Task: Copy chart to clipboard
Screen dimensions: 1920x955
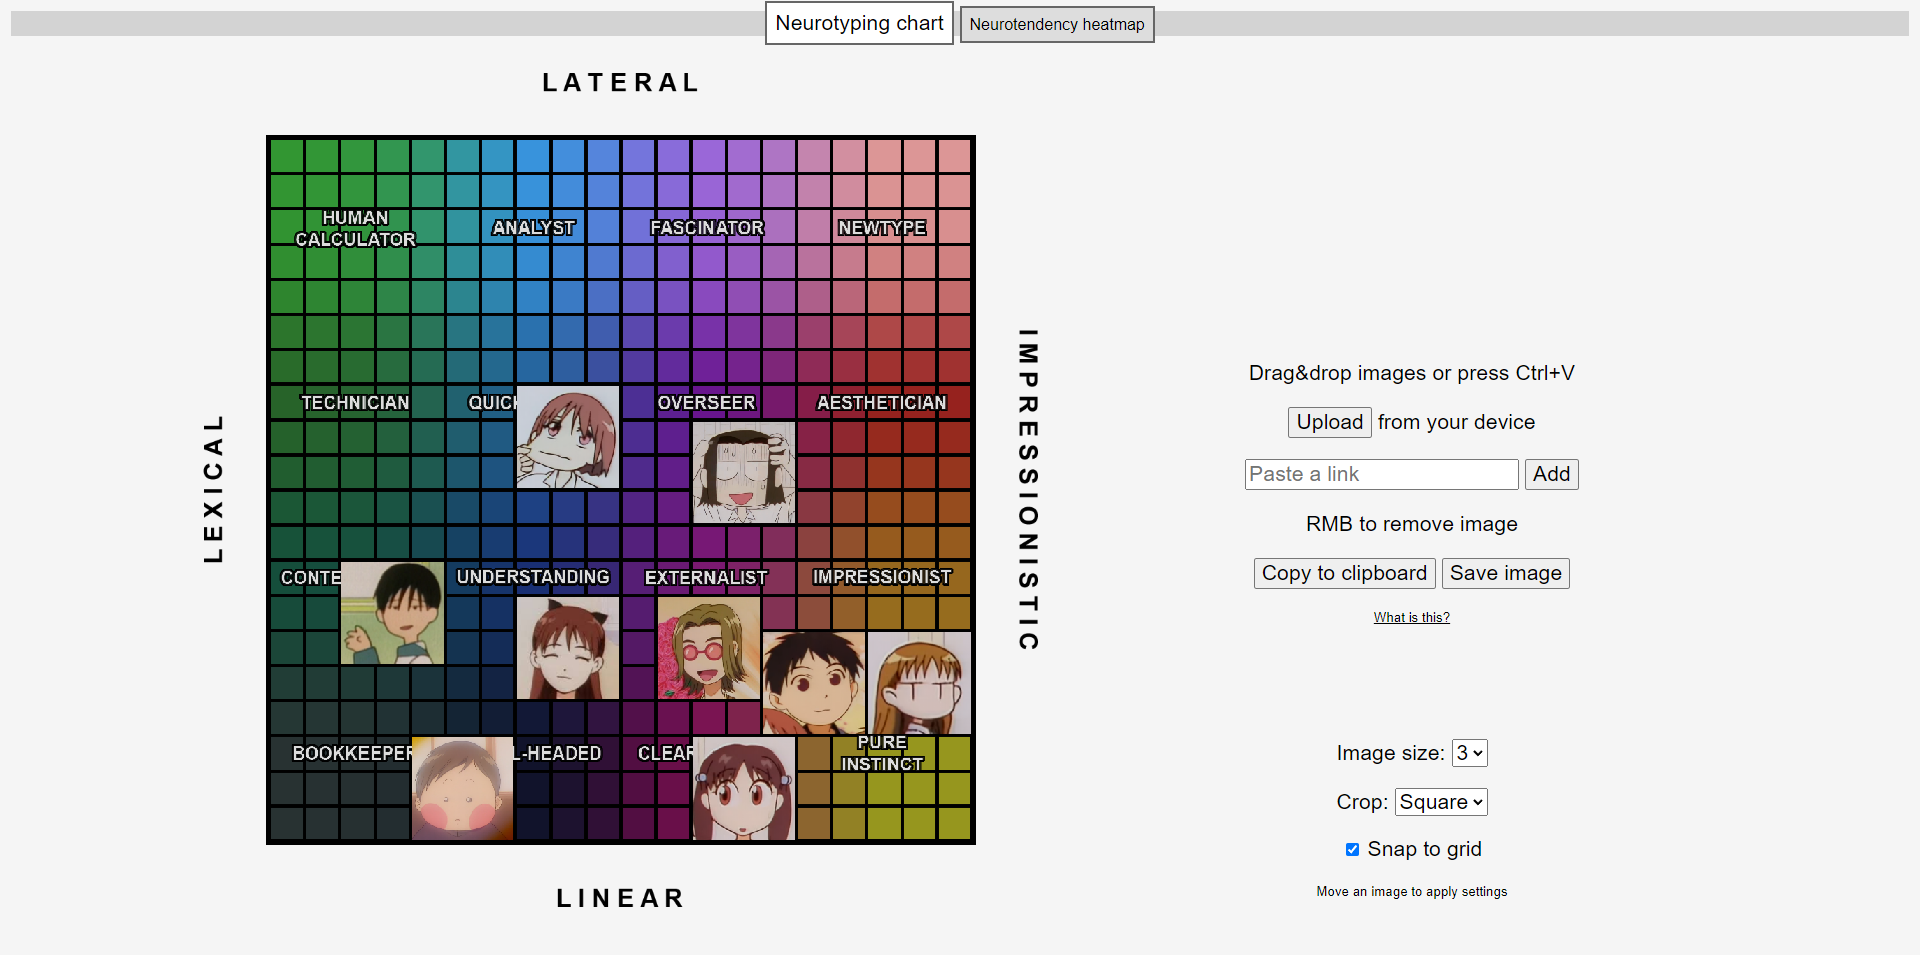Action: pos(1344,573)
